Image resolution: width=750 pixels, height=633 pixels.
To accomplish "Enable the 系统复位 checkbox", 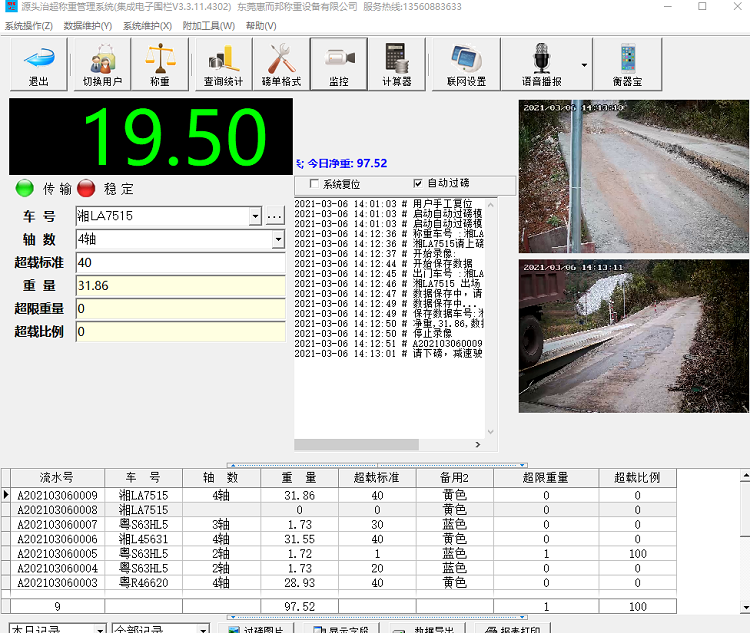I will pyautogui.click(x=315, y=184).
